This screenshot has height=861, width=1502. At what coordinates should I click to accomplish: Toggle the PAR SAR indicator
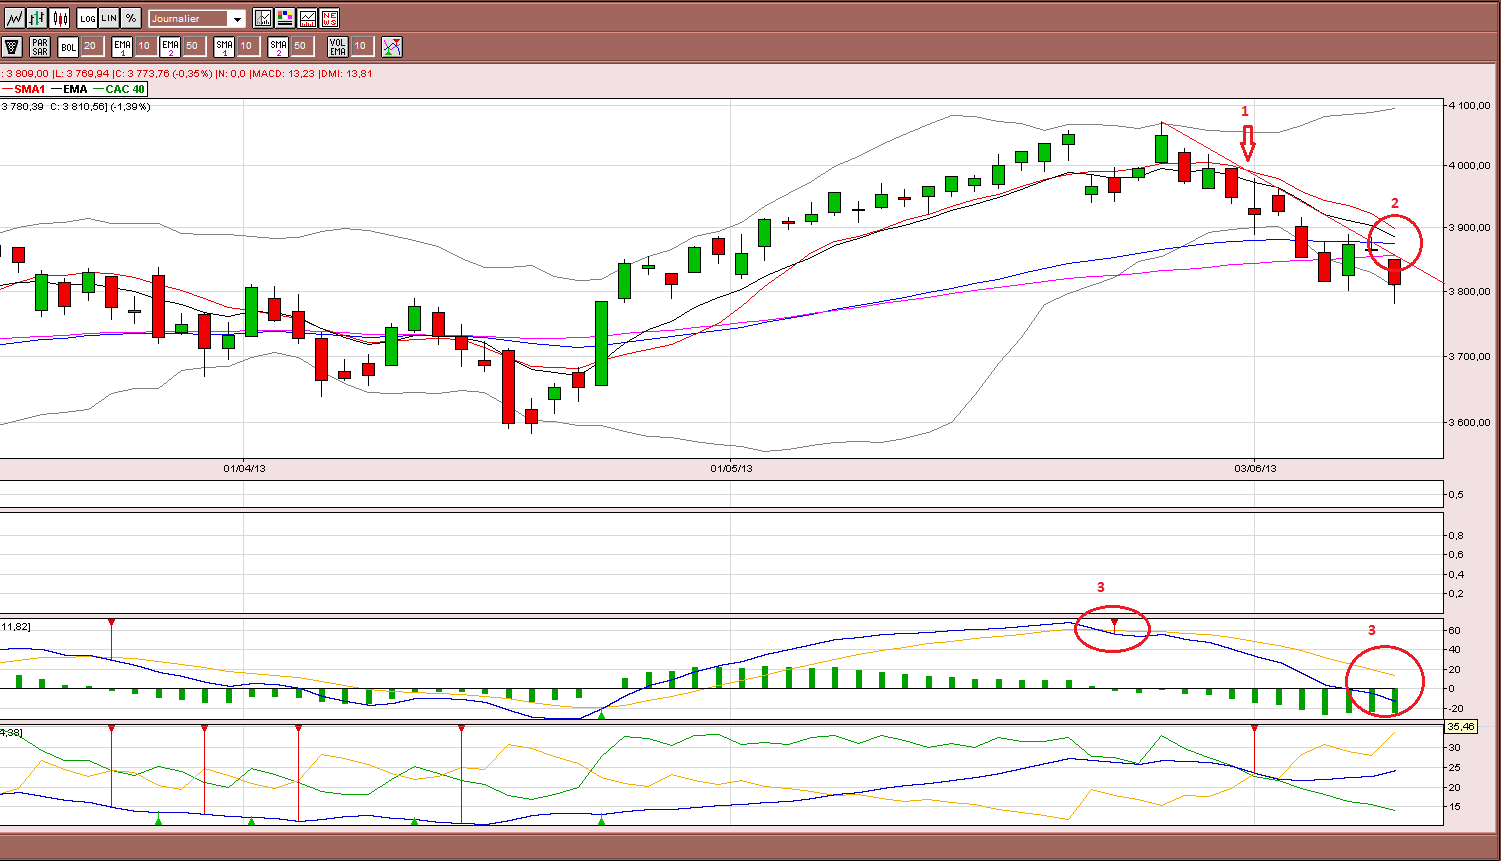(40, 46)
